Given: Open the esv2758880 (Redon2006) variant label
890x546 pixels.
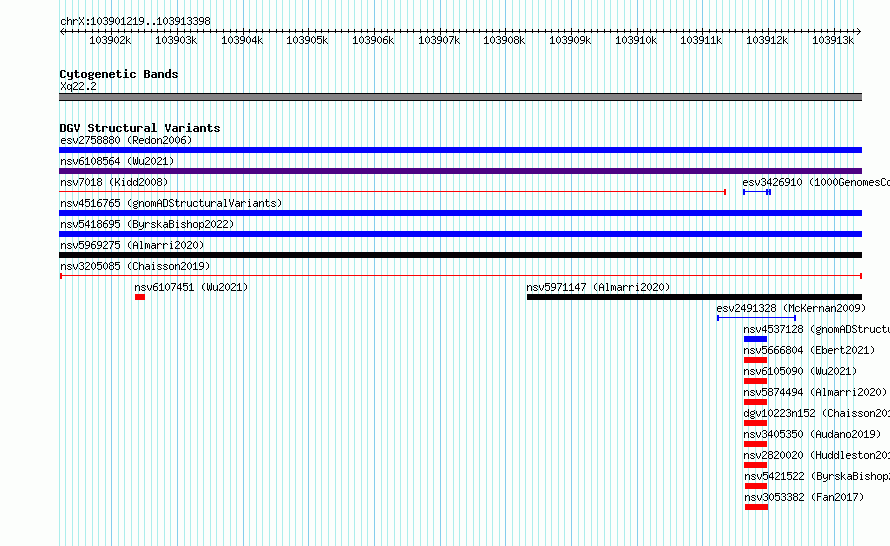Looking at the screenshot, I should coord(126,140).
